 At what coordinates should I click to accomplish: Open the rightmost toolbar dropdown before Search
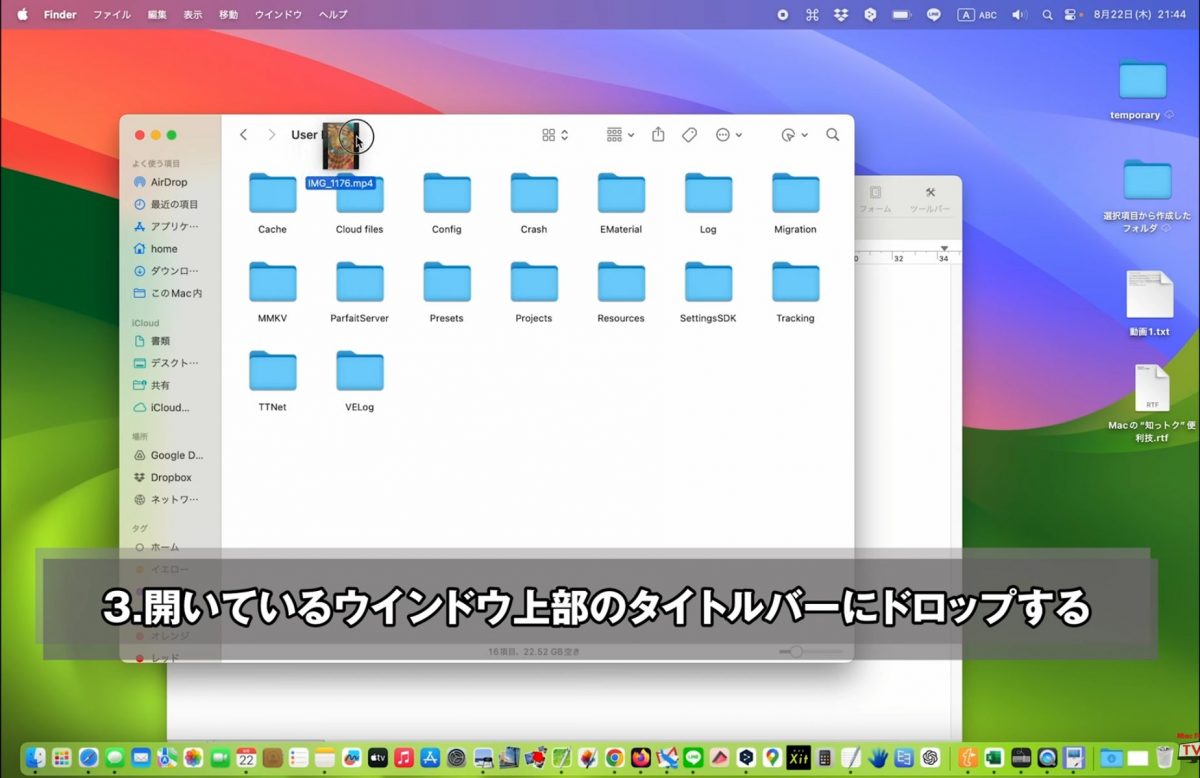(793, 135)
